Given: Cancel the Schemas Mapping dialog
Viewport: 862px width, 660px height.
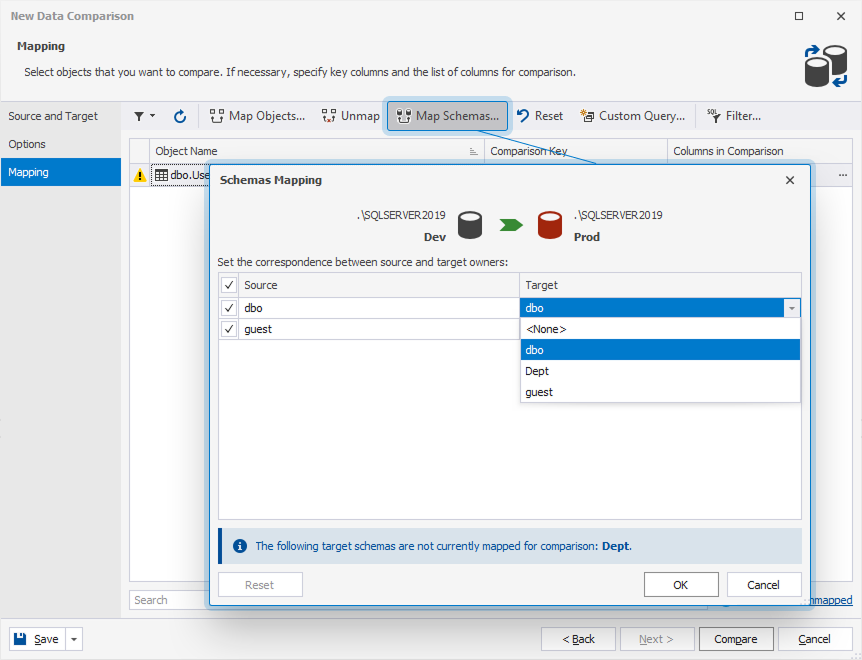Looking at the screenshot, I should [763, 585].
